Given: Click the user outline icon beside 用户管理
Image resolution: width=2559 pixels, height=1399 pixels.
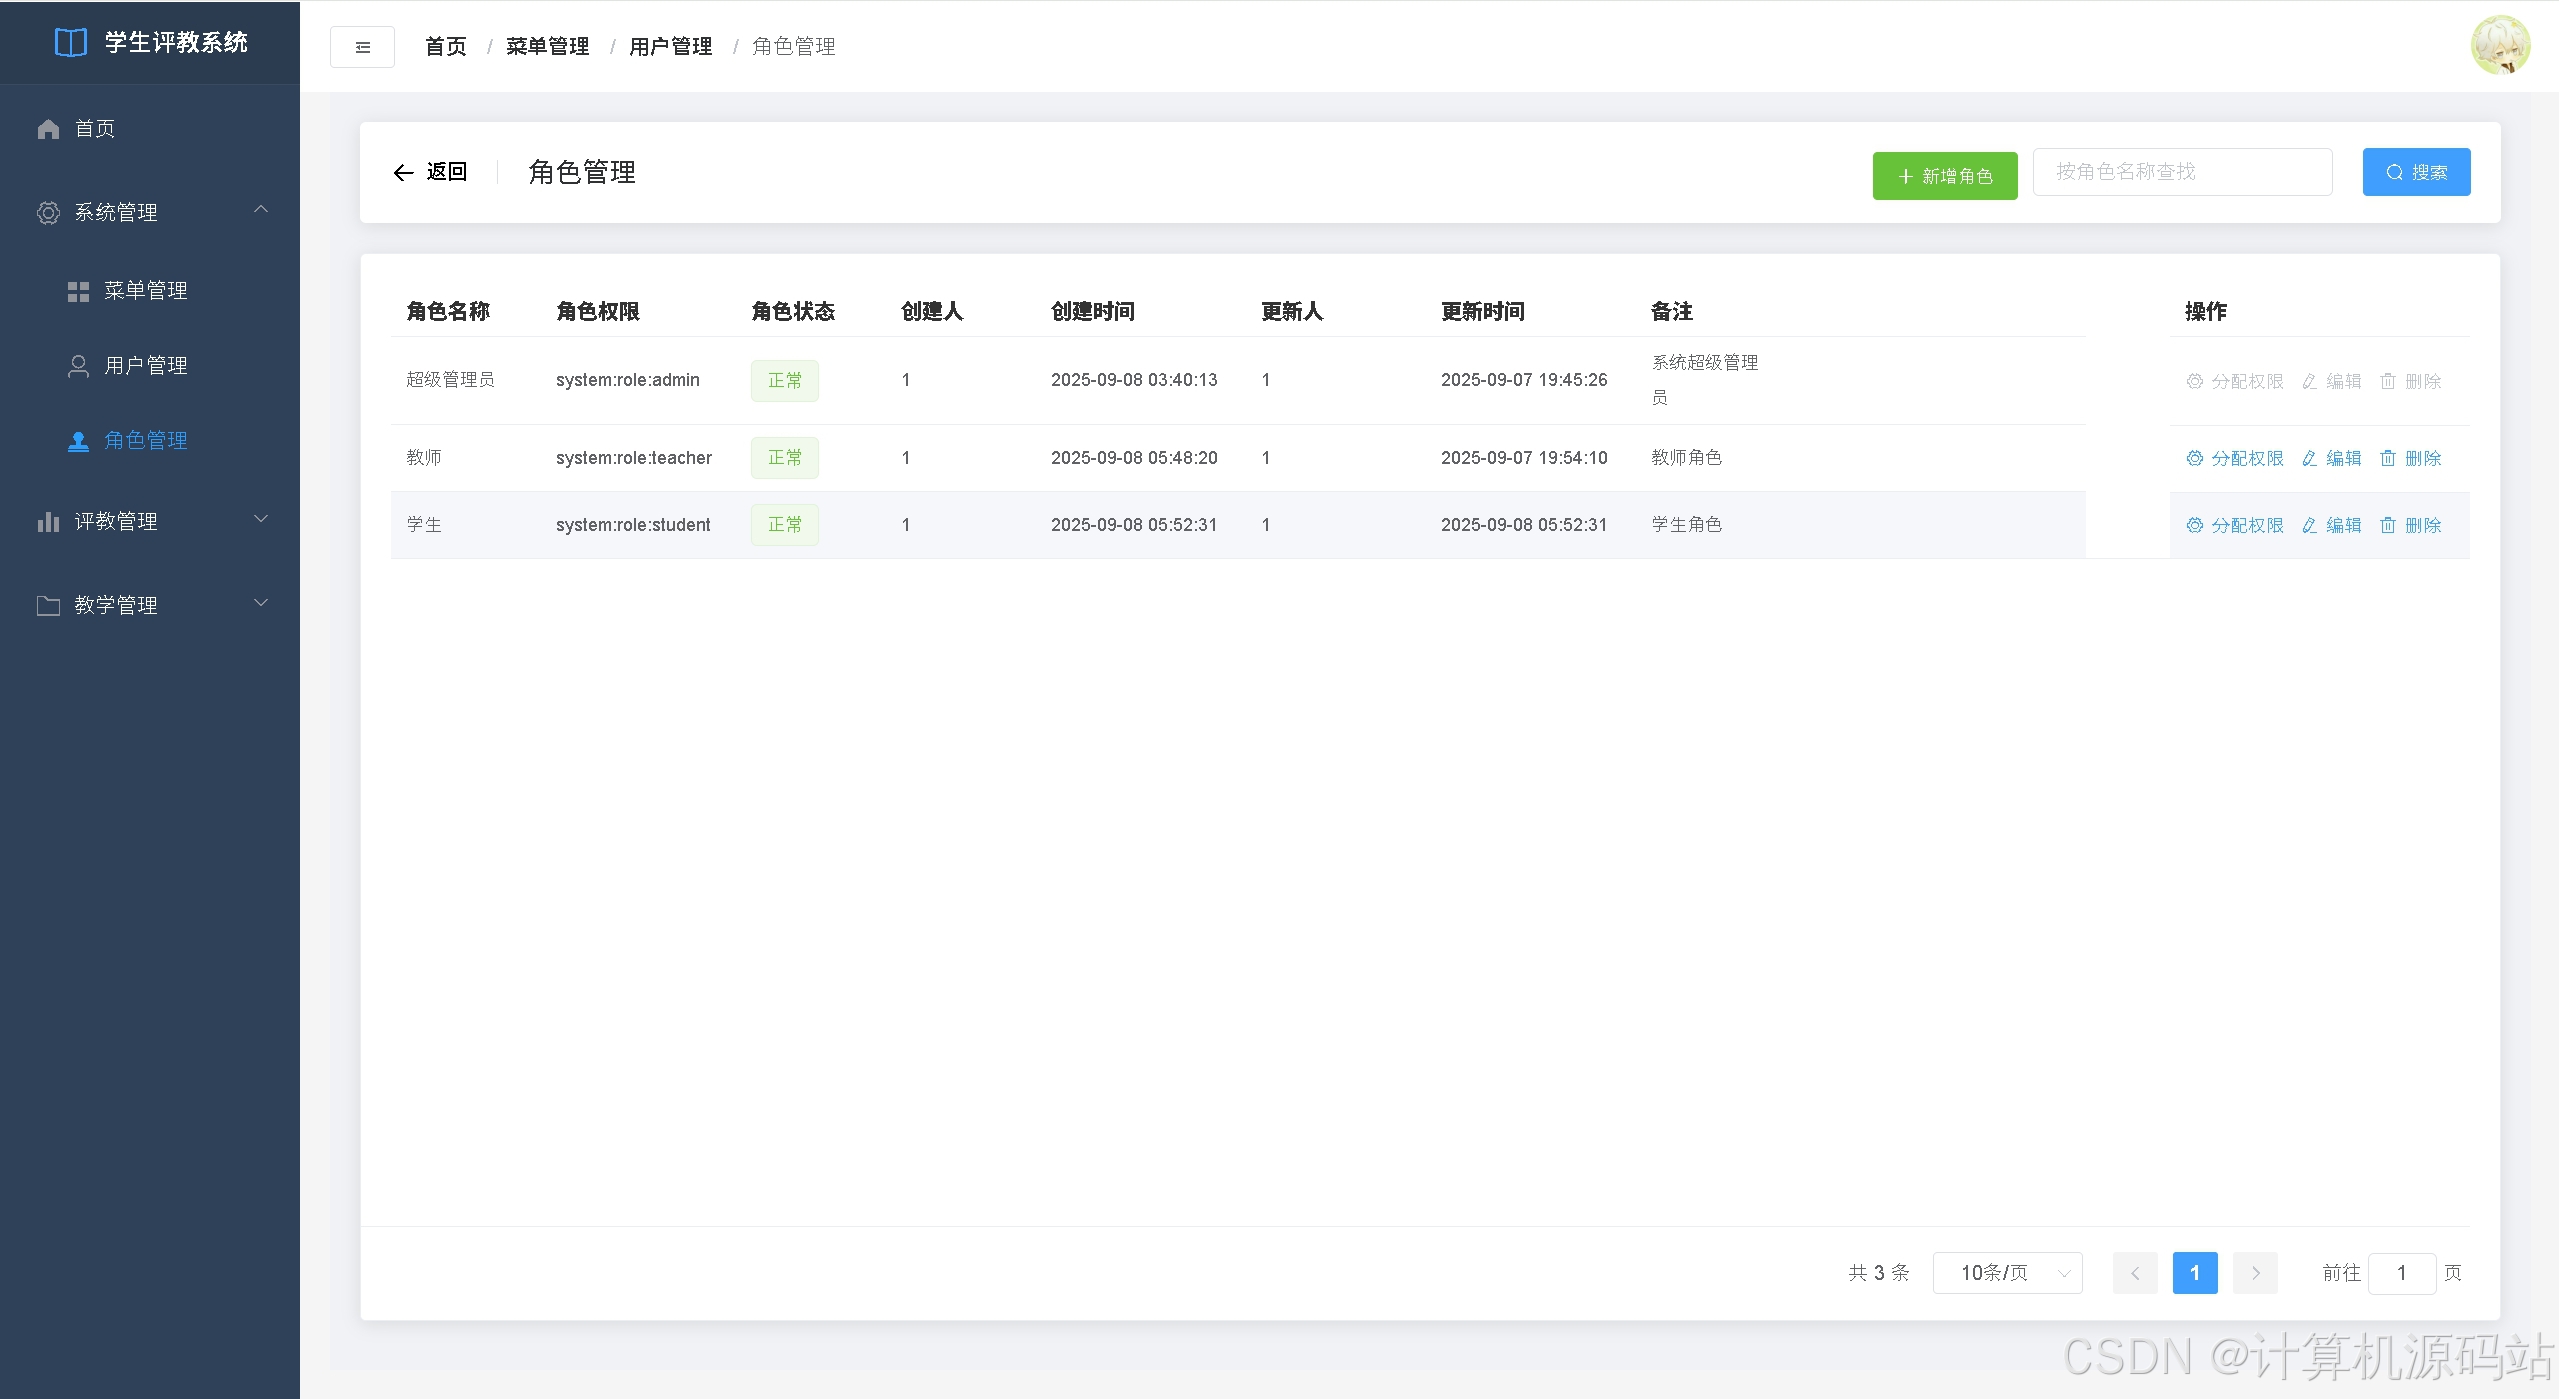Looking at the screenshot, I should click(x=78, y=366).
